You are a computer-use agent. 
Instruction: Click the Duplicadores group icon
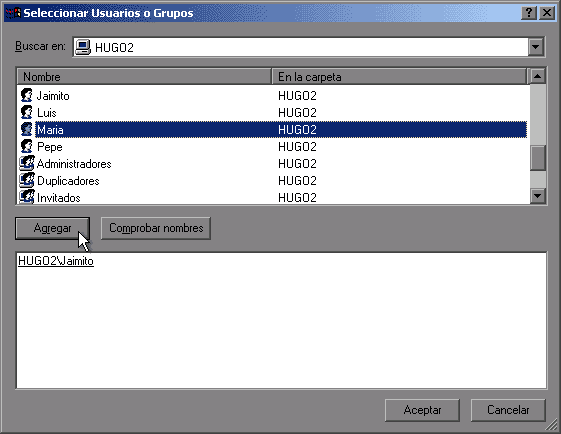pos(27,180)
